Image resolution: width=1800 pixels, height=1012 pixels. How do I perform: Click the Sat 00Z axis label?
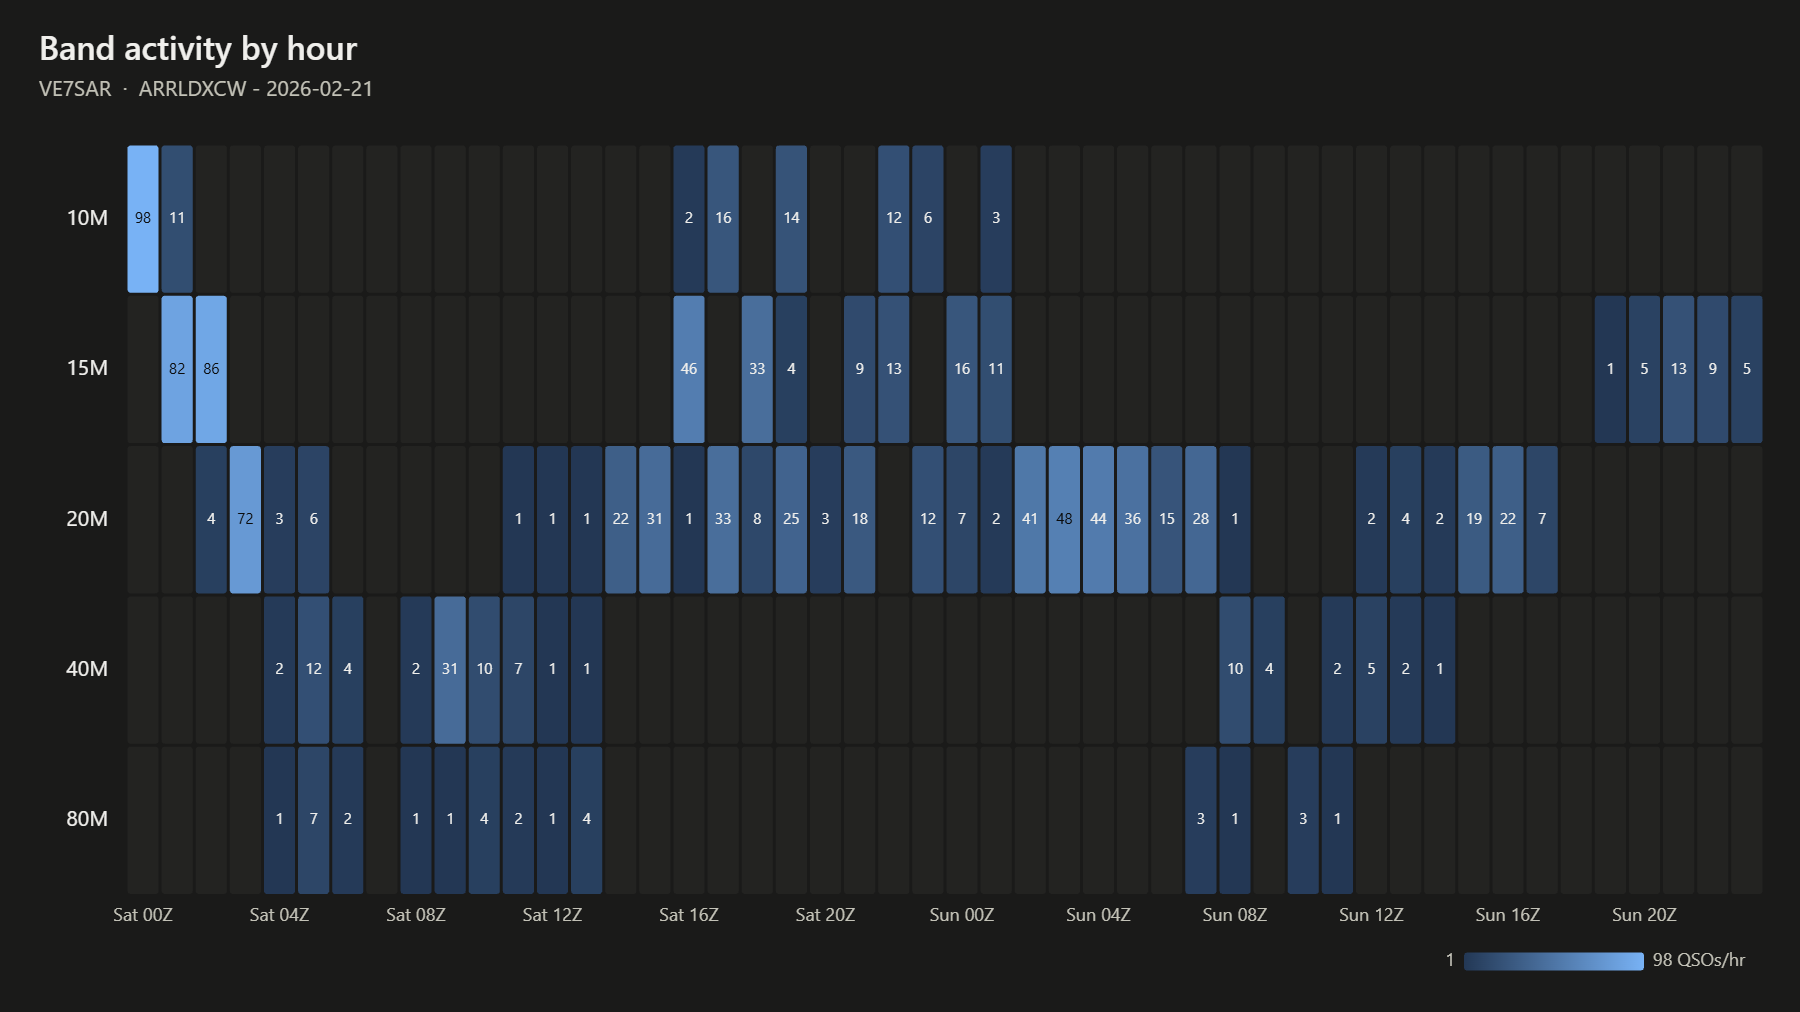point(143,915)
